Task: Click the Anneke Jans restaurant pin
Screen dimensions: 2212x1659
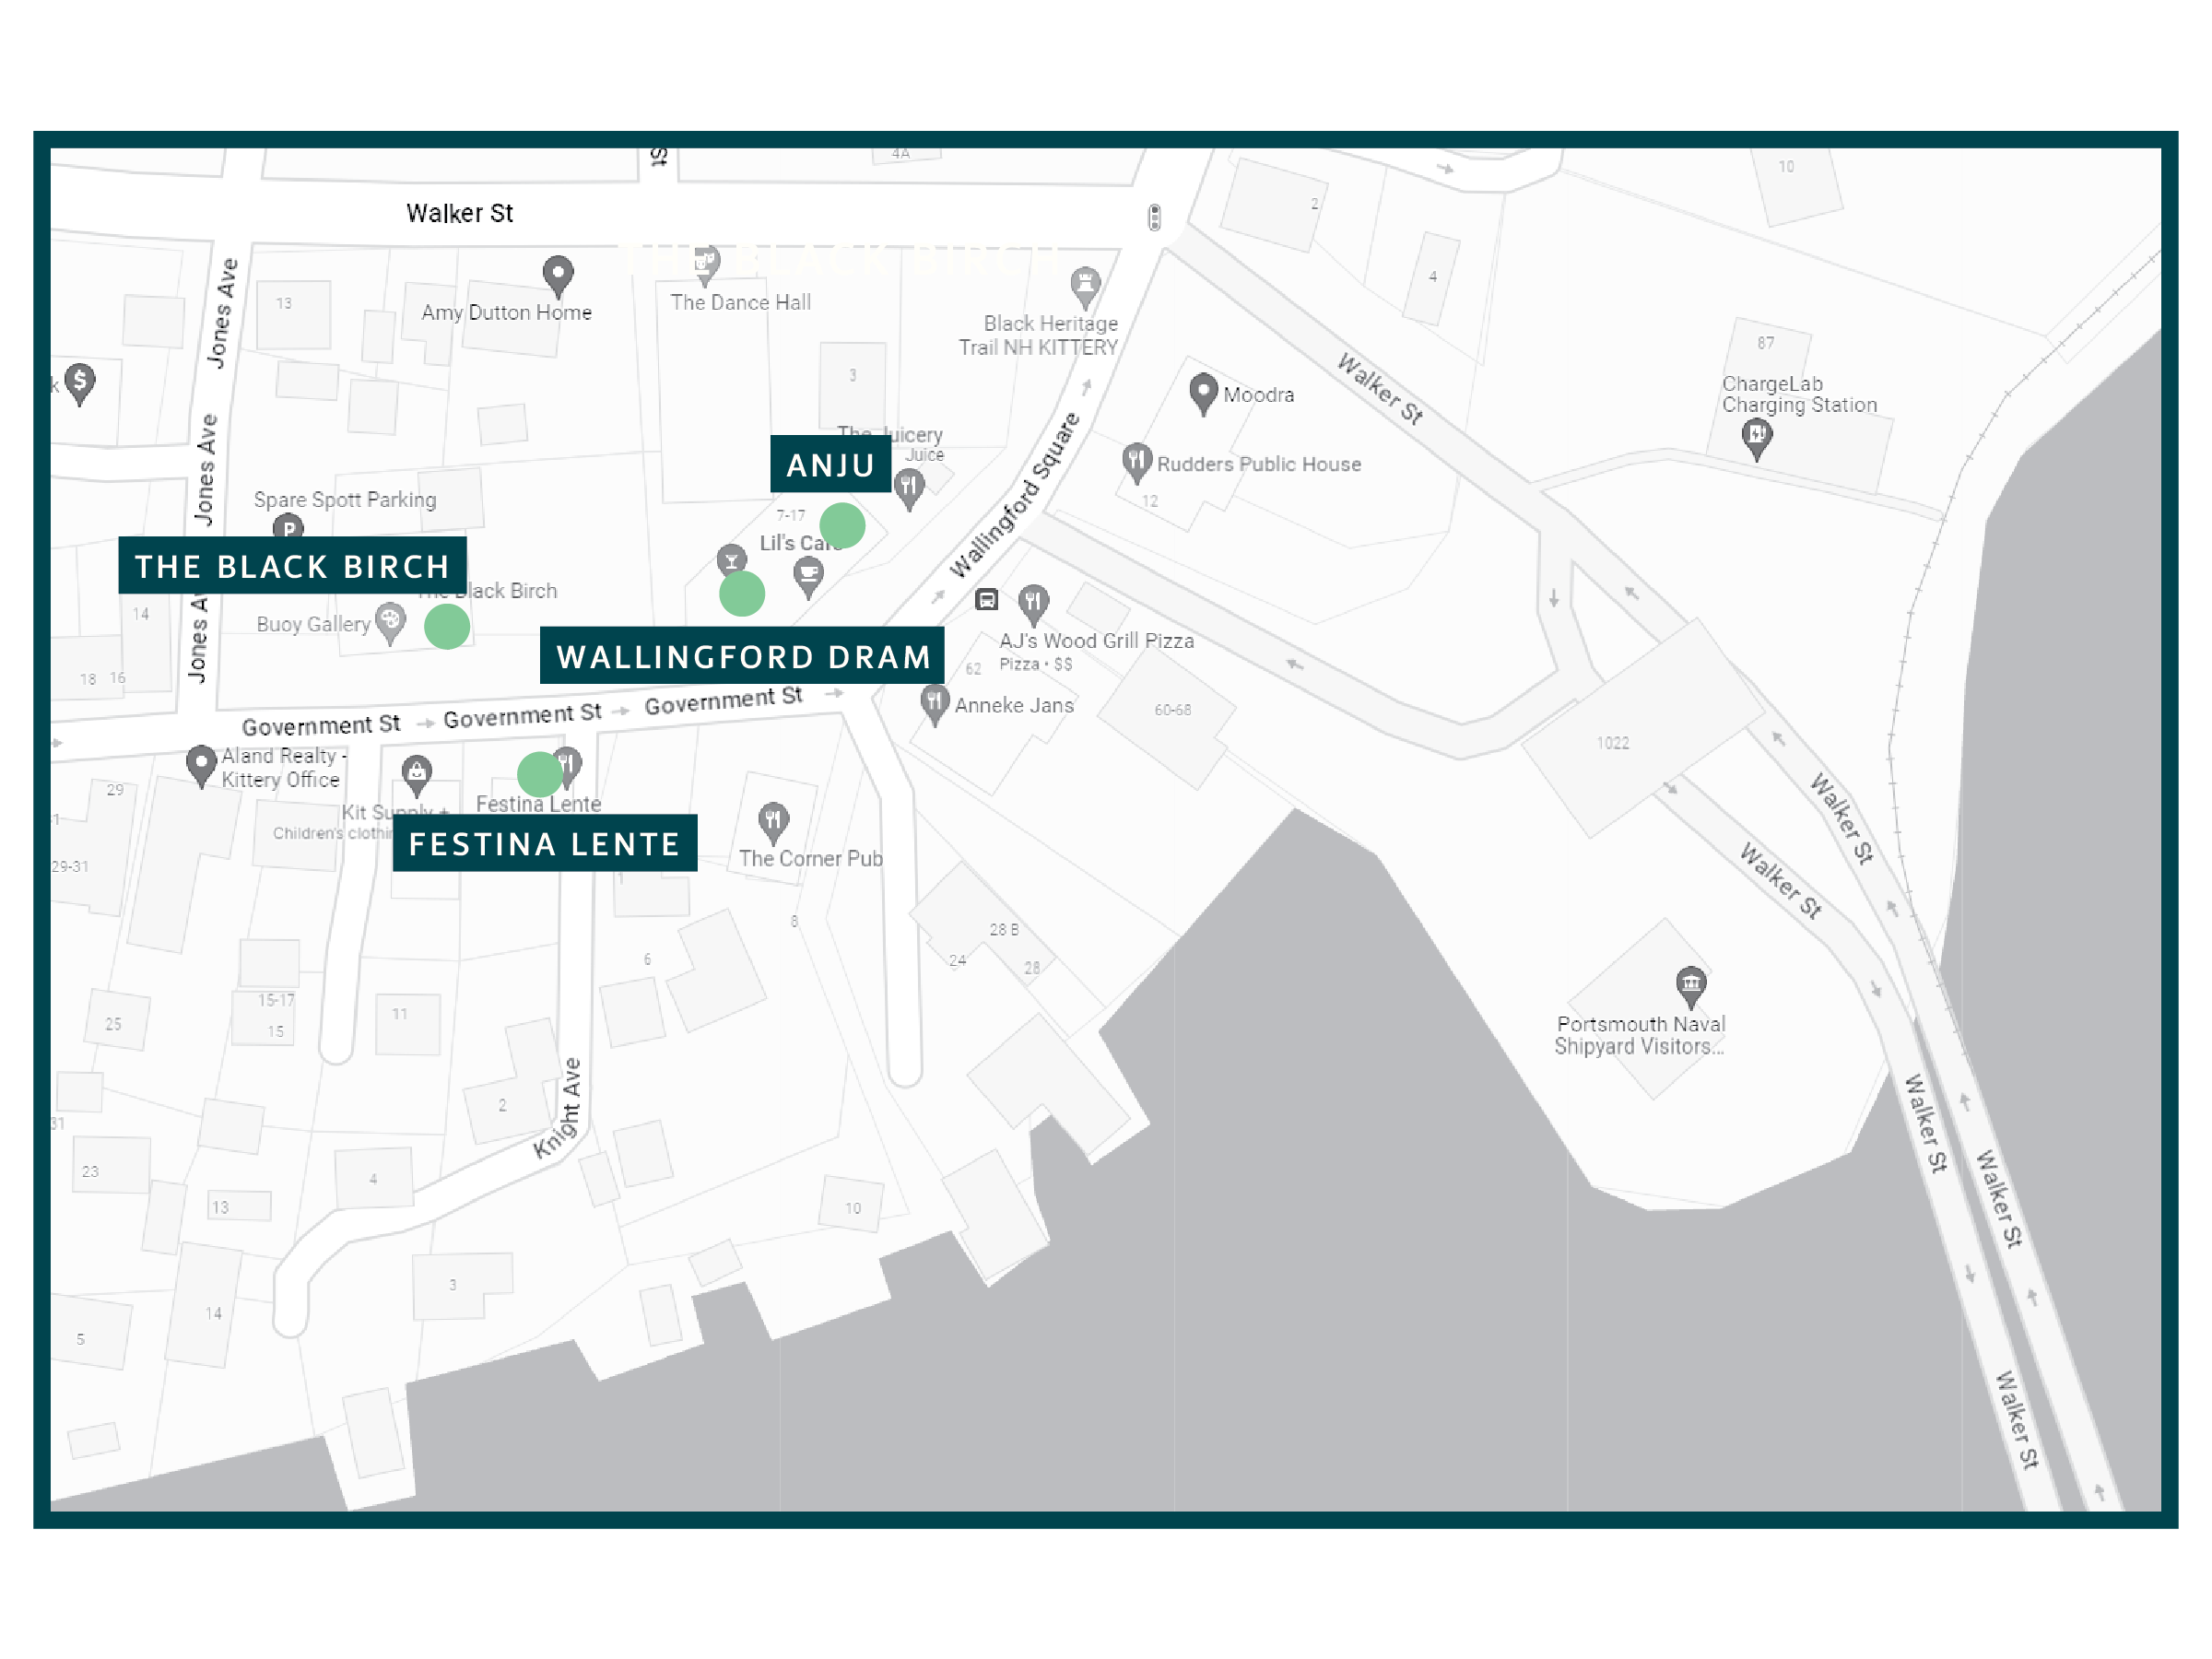Action: click(x=933, y=701)
